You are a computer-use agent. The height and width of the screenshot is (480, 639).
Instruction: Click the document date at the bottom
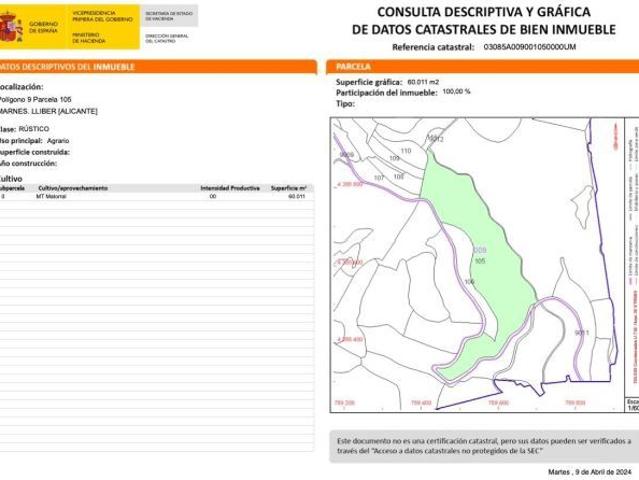pyautogui.click(x=590, y=471)
